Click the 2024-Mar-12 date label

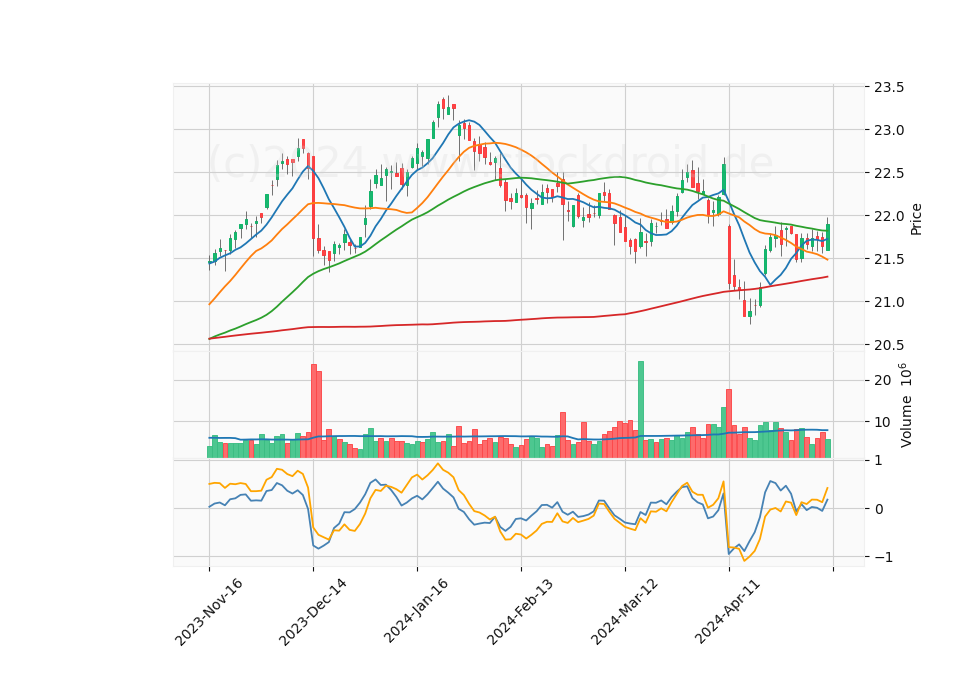tap(624, 611)
